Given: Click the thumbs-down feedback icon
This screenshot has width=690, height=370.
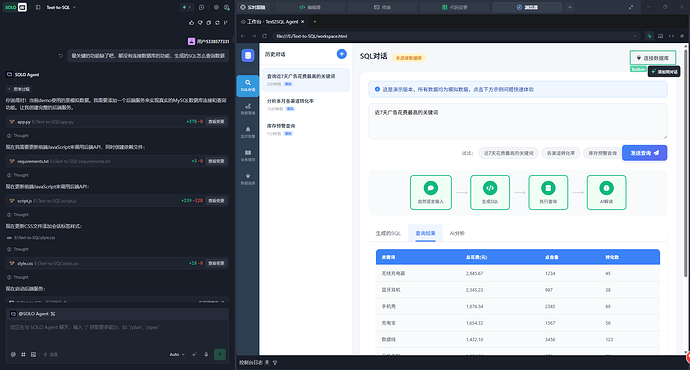Looking at the screenshot, I should [200, 22].
